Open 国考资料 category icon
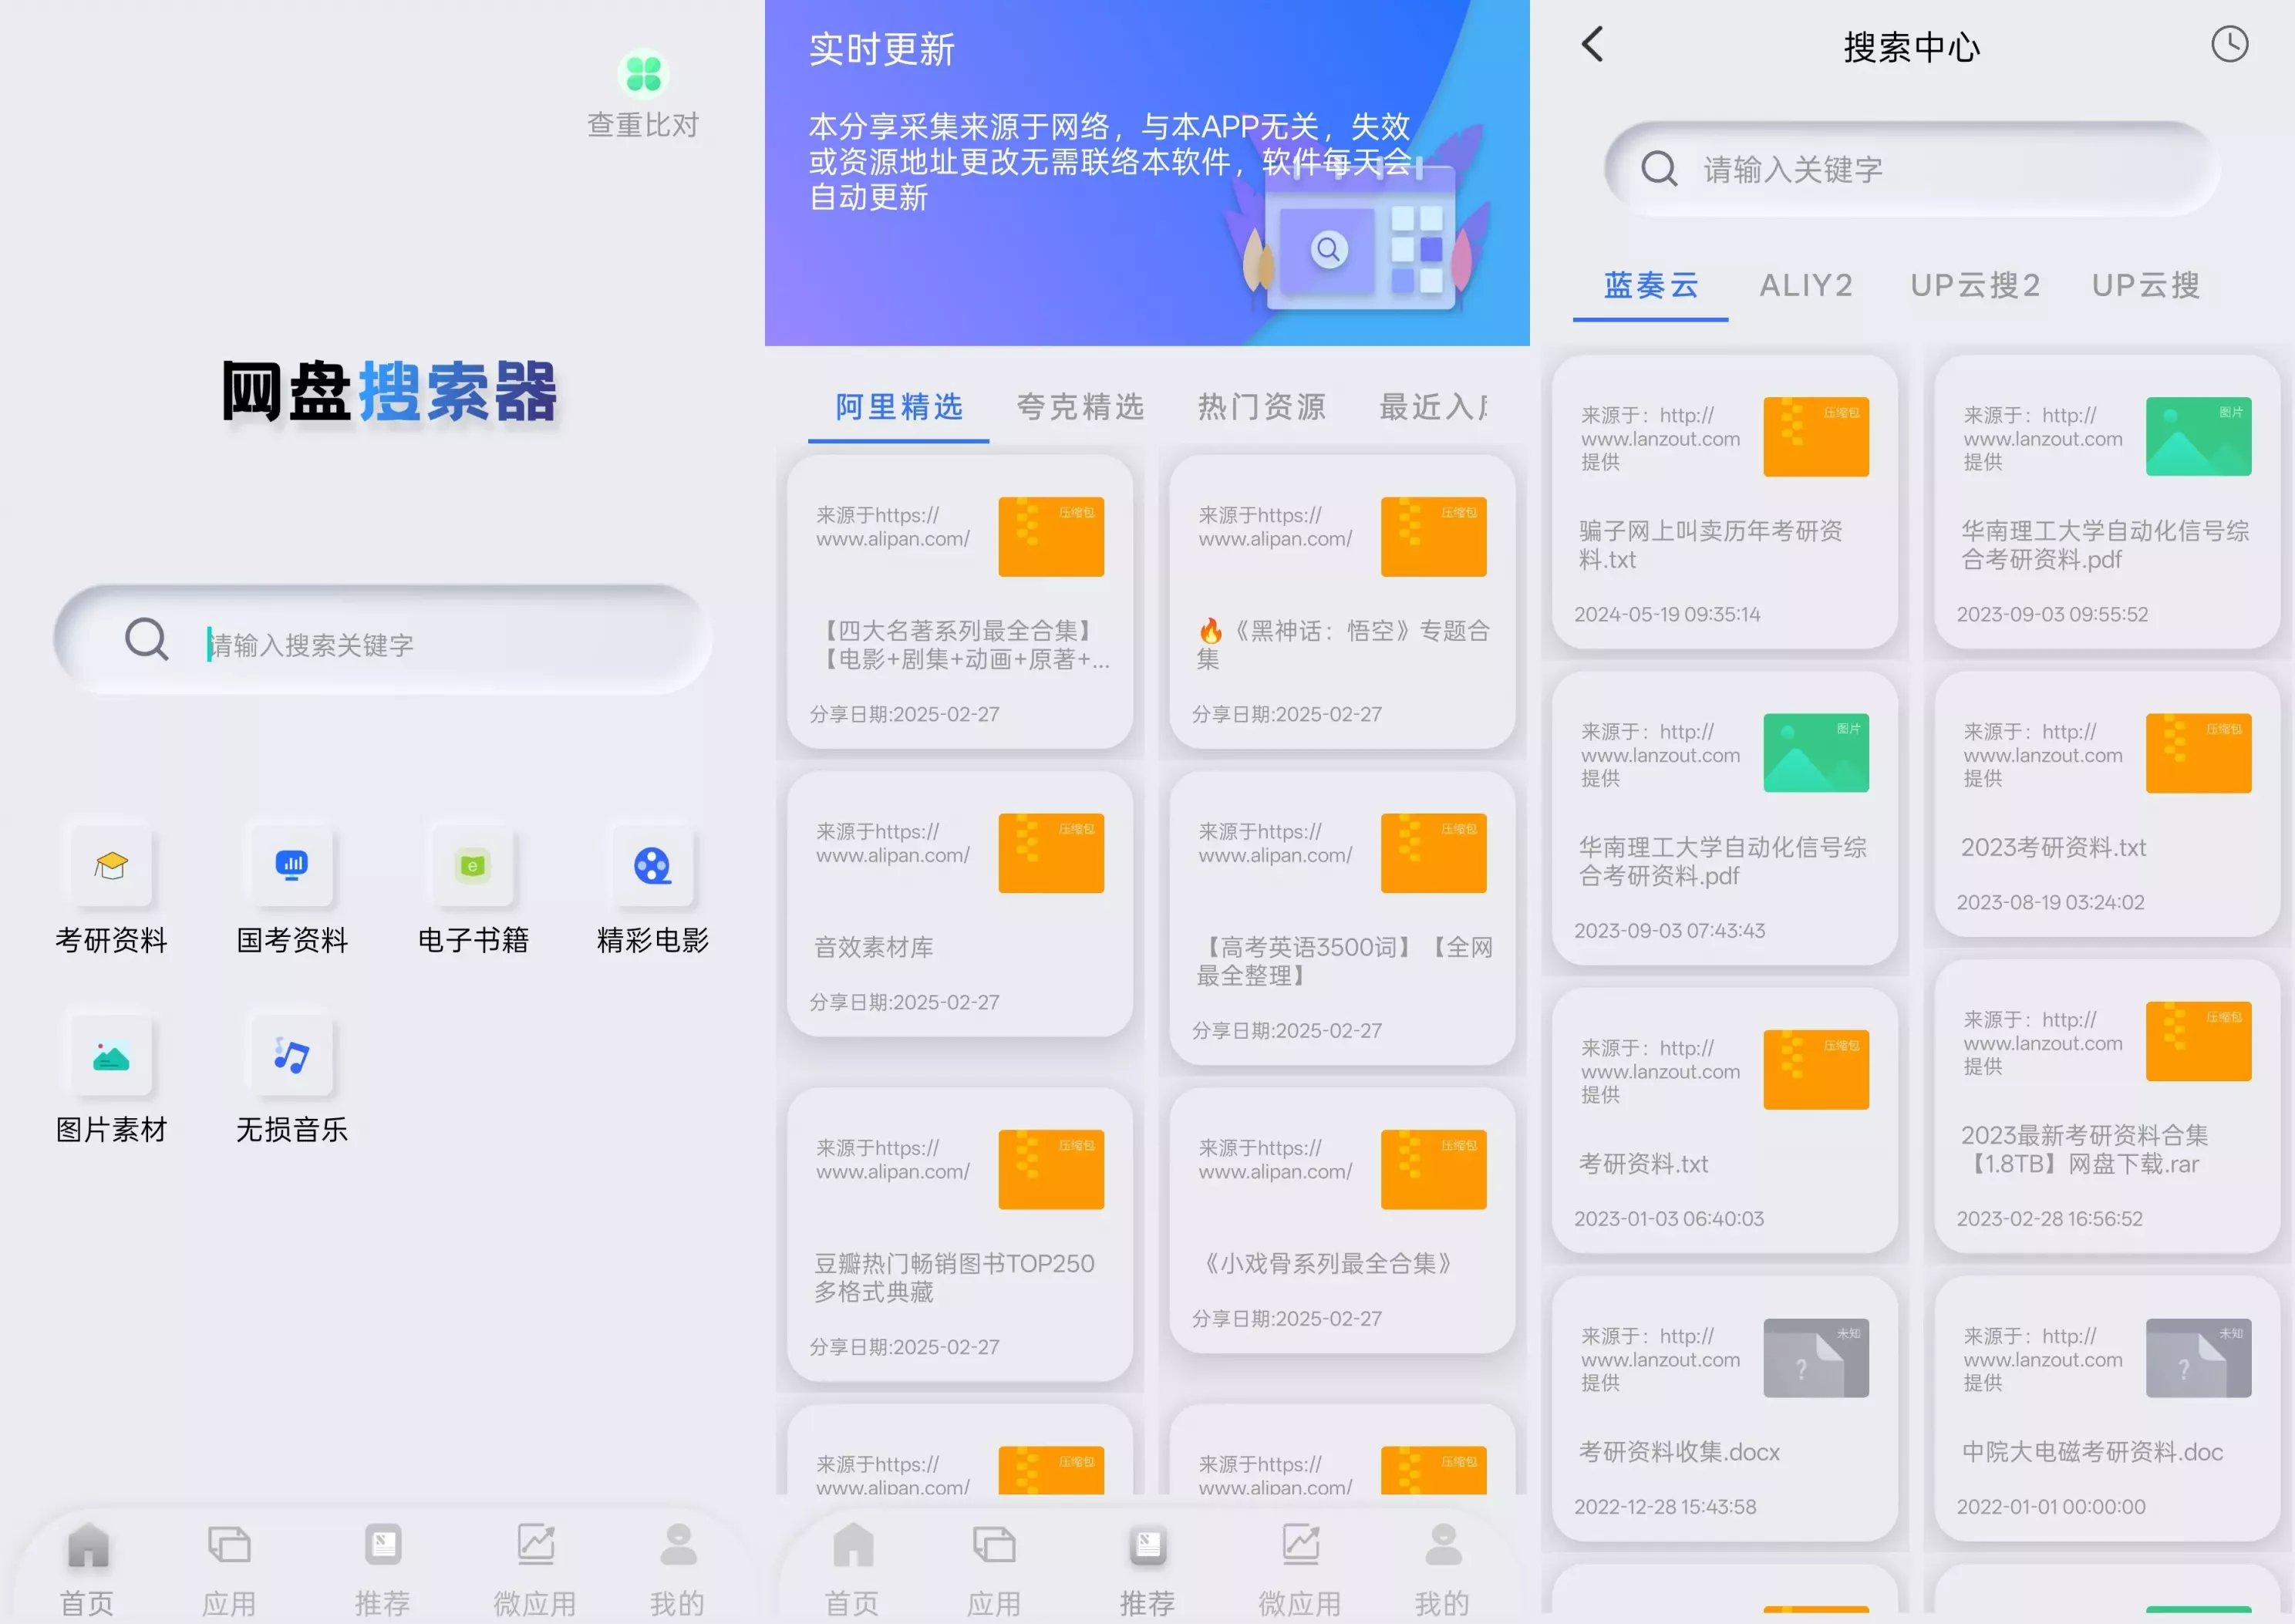Screen dimensions: 2295x1624 click(291, 865)
